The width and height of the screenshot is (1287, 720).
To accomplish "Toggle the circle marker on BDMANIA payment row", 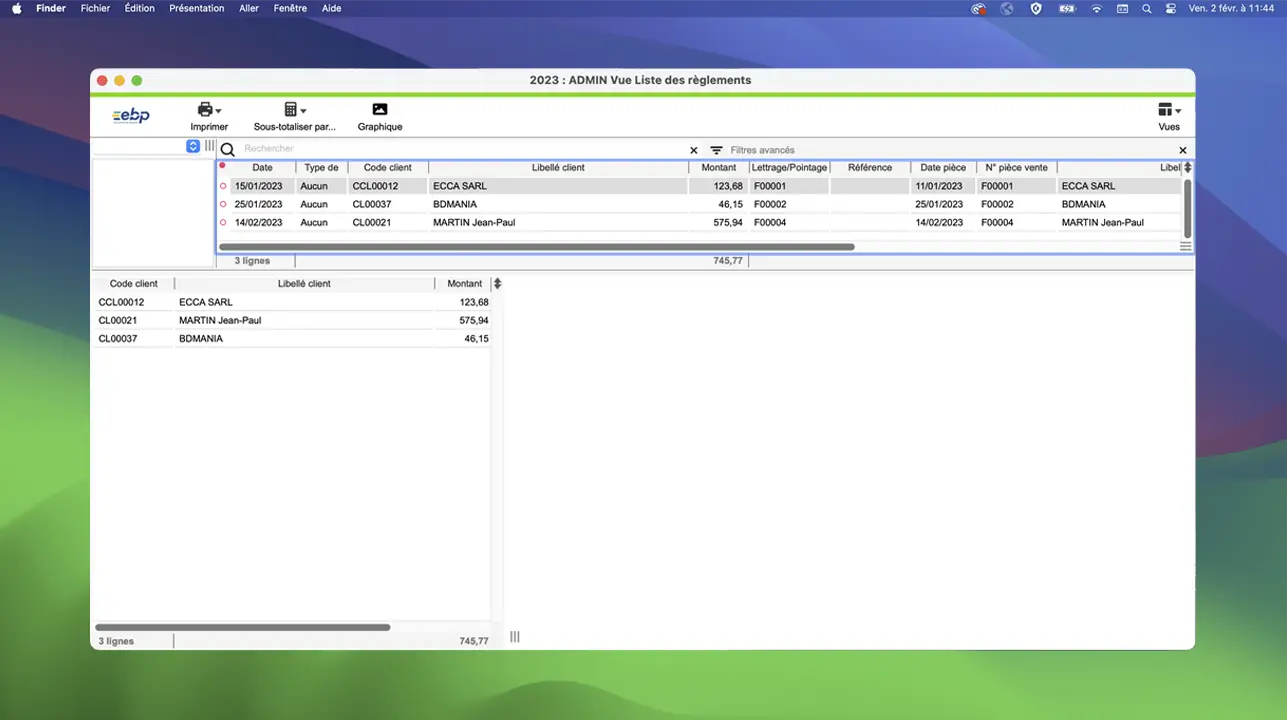I will 223,204.
